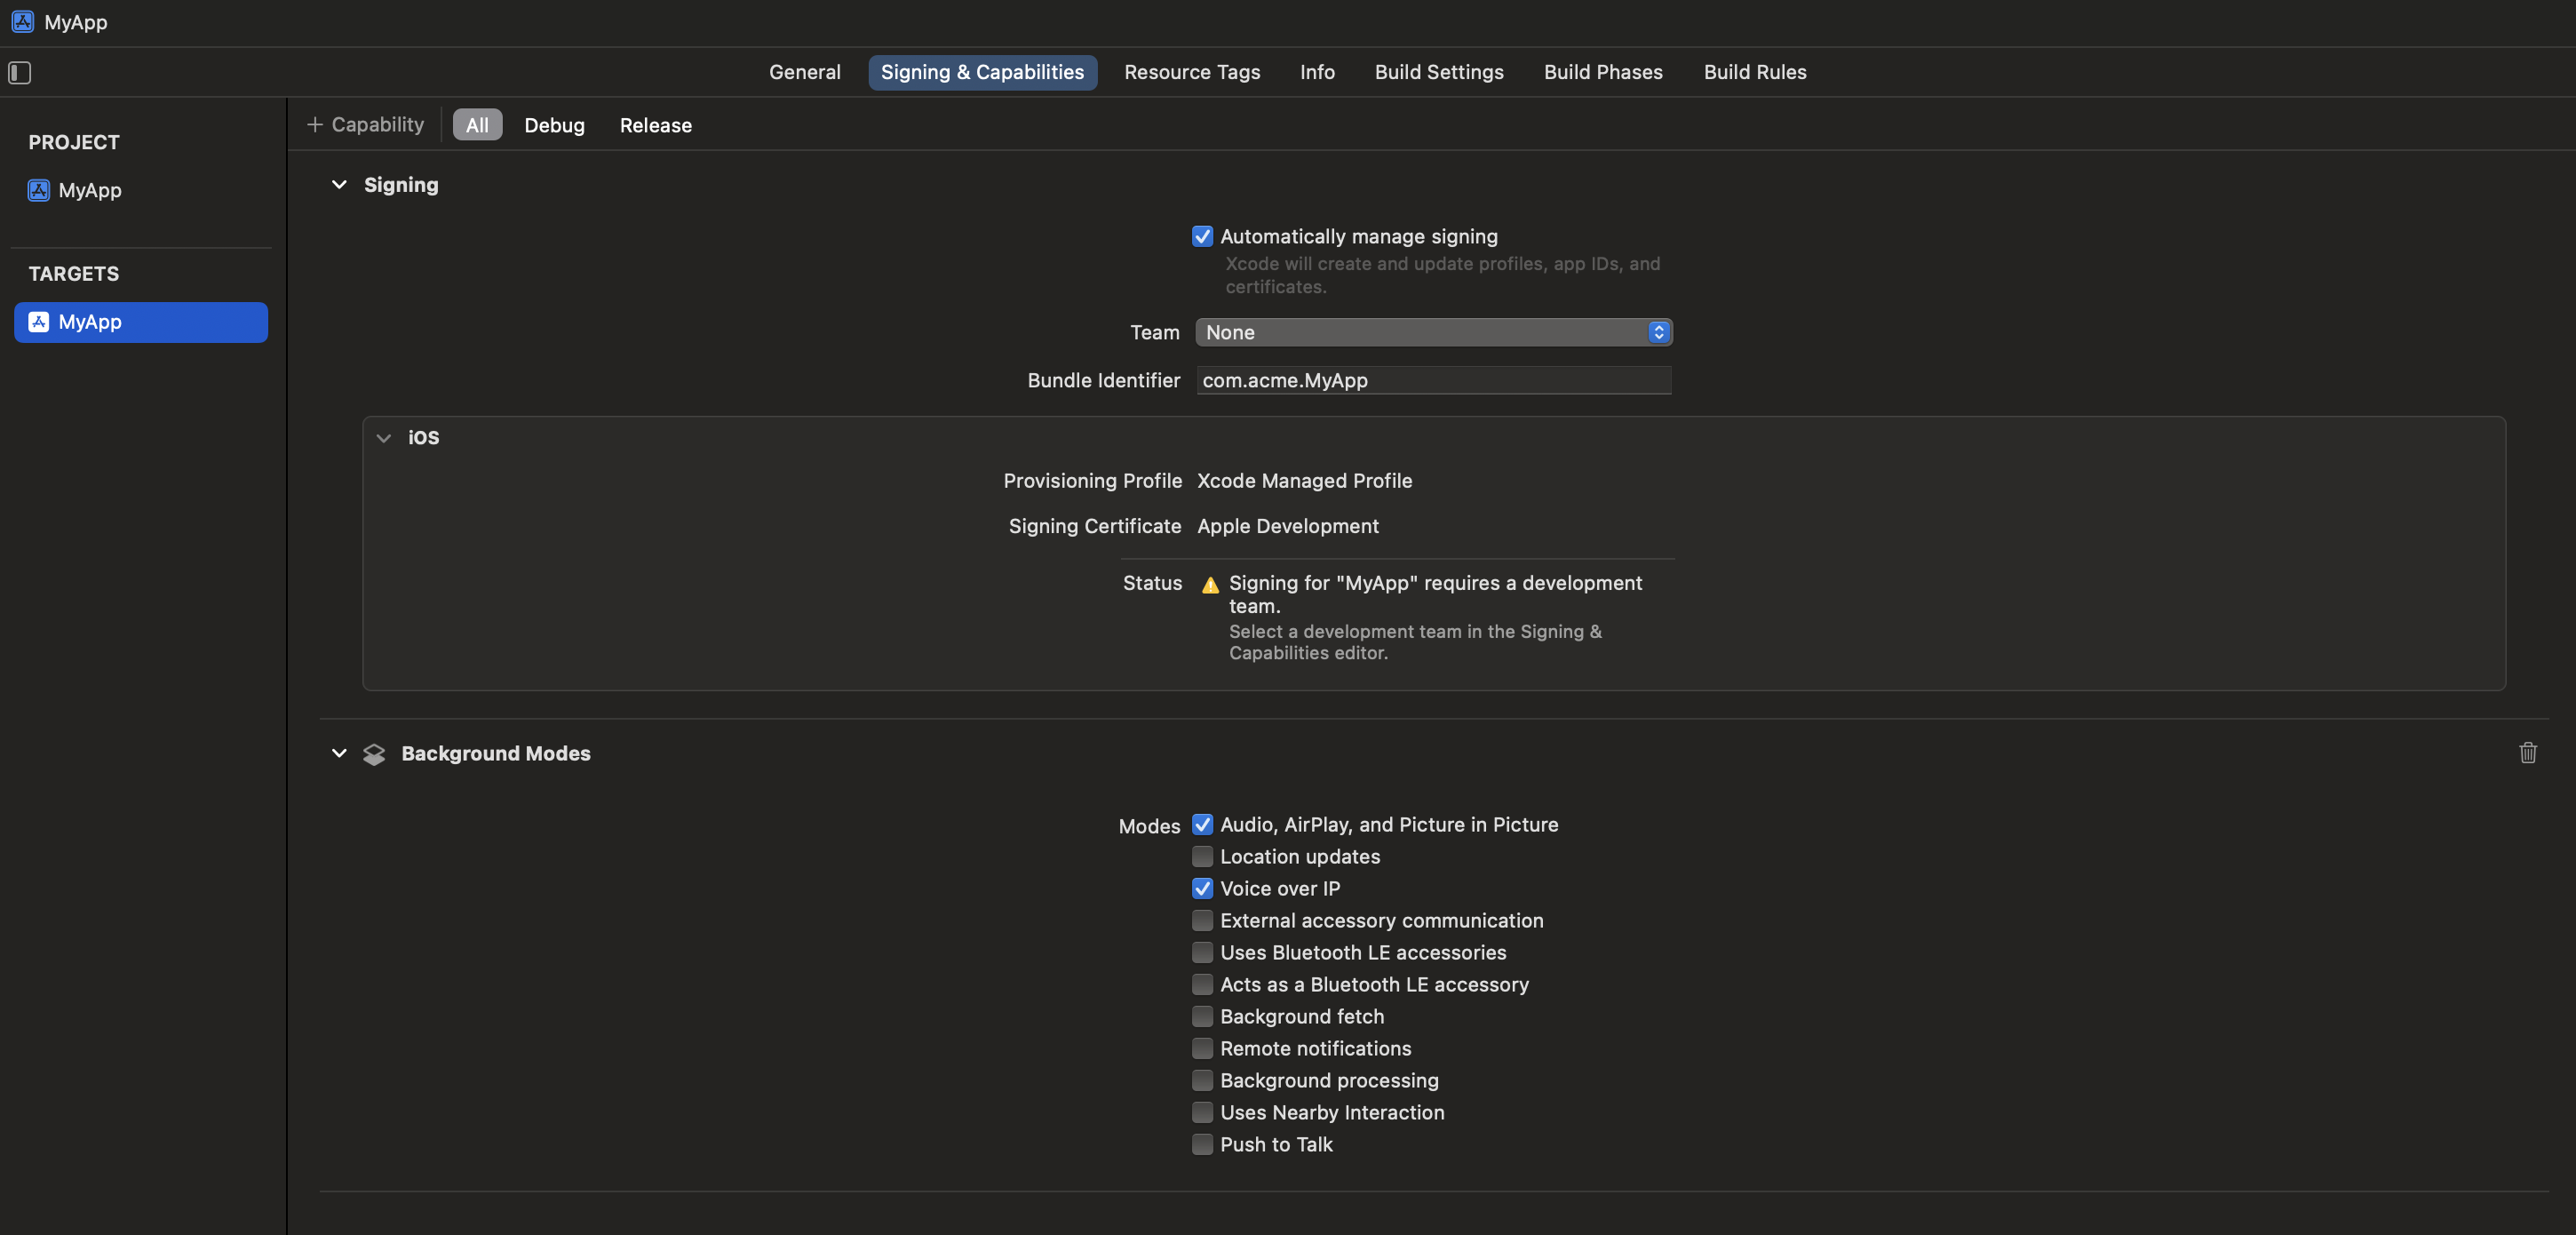Click Xcode Managed Profile text
Image resolution: width=2576 pixels, height=1235 pixels.
coord(1304,481)
